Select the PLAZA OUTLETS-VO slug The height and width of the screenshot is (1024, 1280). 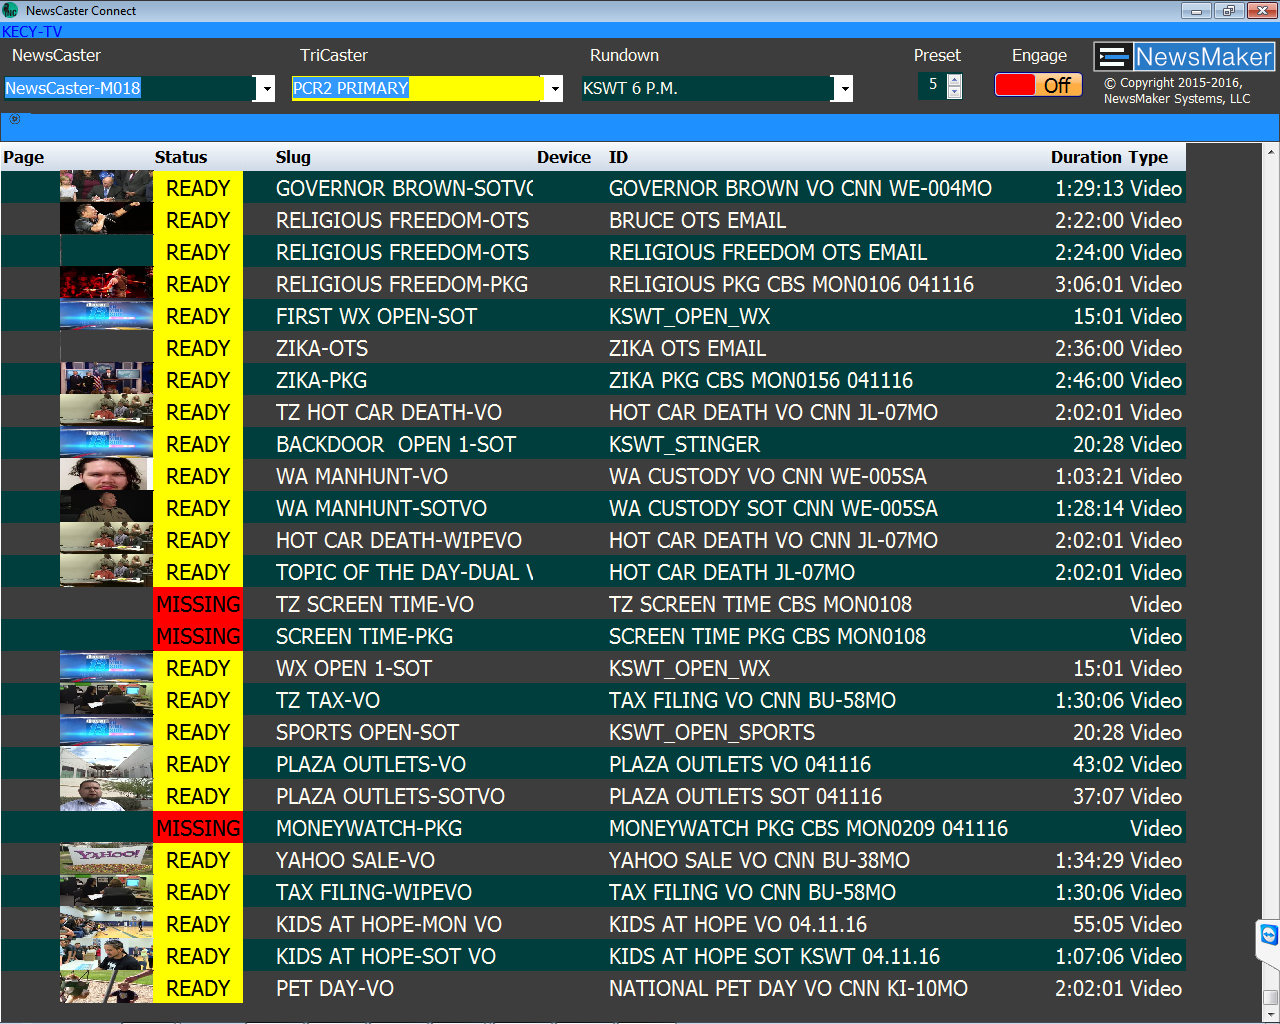coord(371,764)
